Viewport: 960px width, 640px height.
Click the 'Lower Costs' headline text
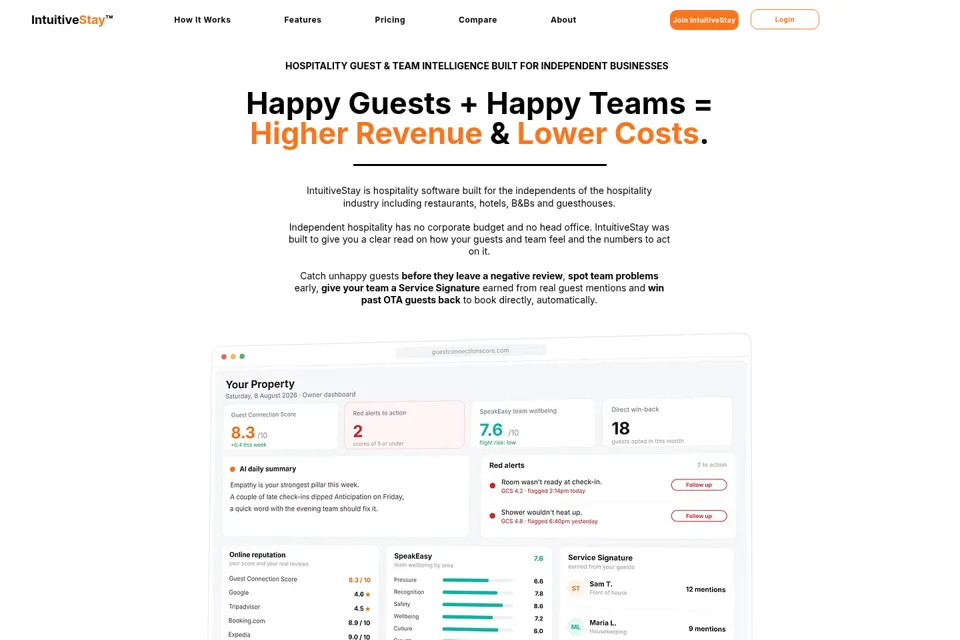(x=608, y=134)
